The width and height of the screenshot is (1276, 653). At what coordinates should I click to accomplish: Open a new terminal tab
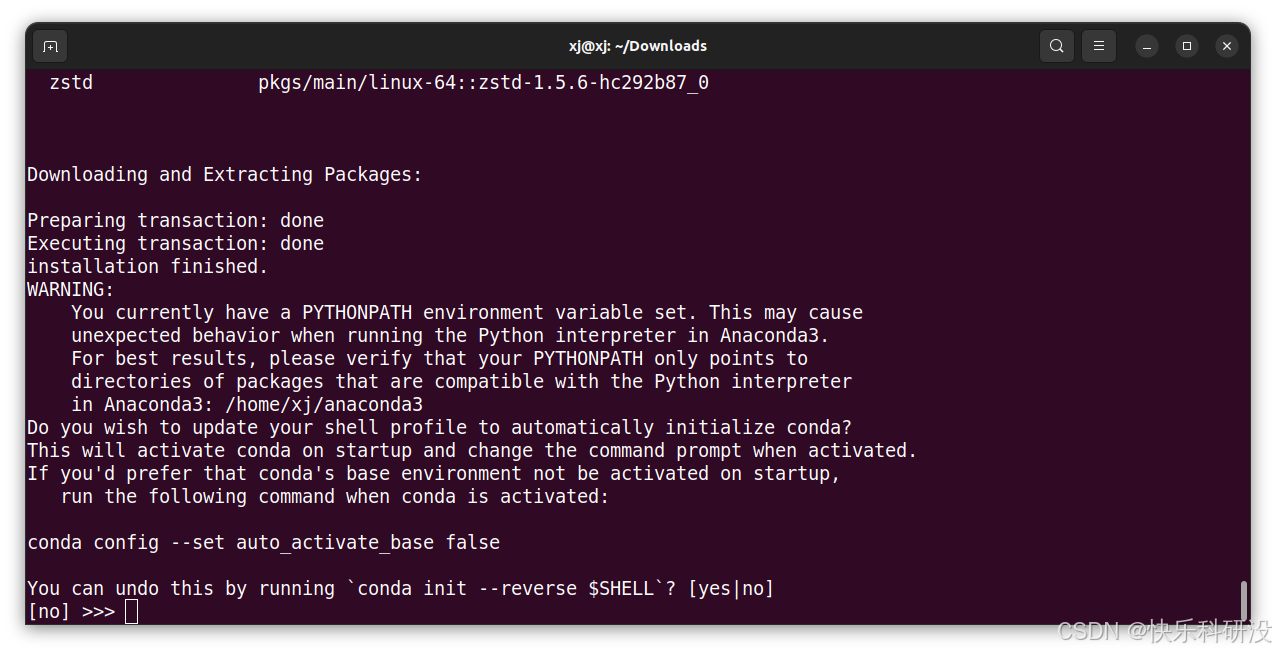50,46
